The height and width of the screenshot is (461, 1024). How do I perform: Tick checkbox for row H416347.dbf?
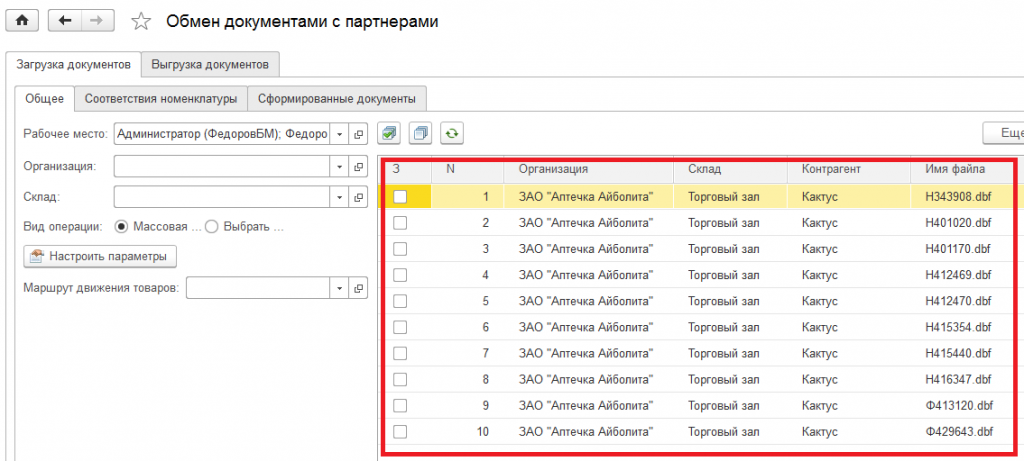(400, 379)
